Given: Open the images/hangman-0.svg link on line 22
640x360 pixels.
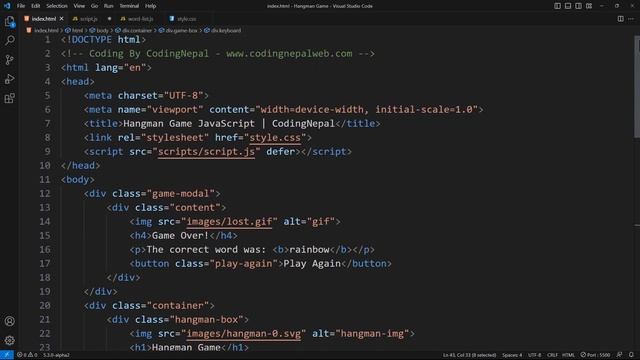Looking at the screenshot, I should (x=244, y=333).
